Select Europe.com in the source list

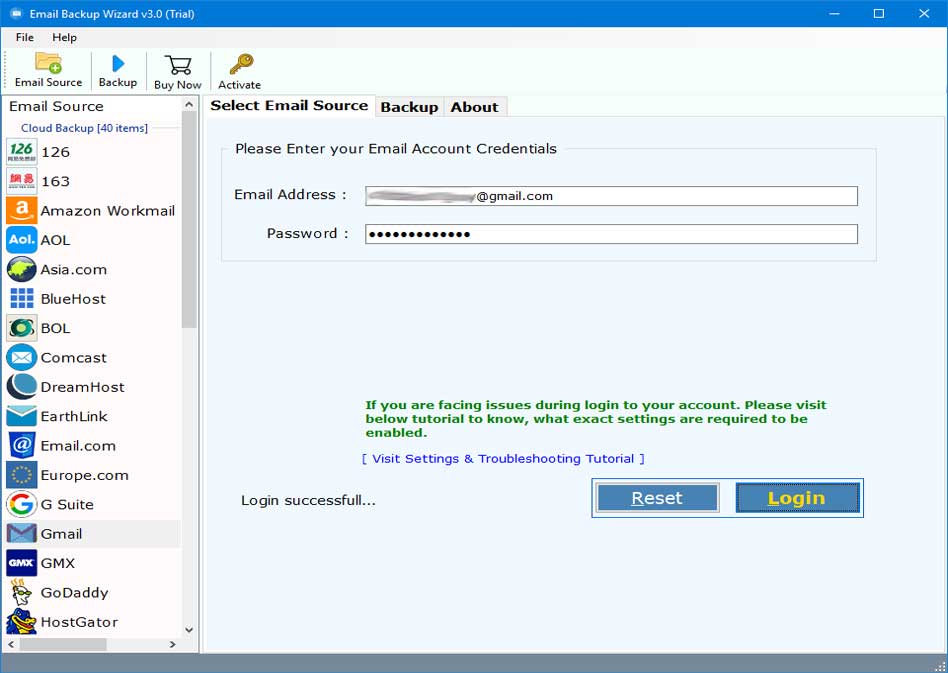(x=93, y=475)
